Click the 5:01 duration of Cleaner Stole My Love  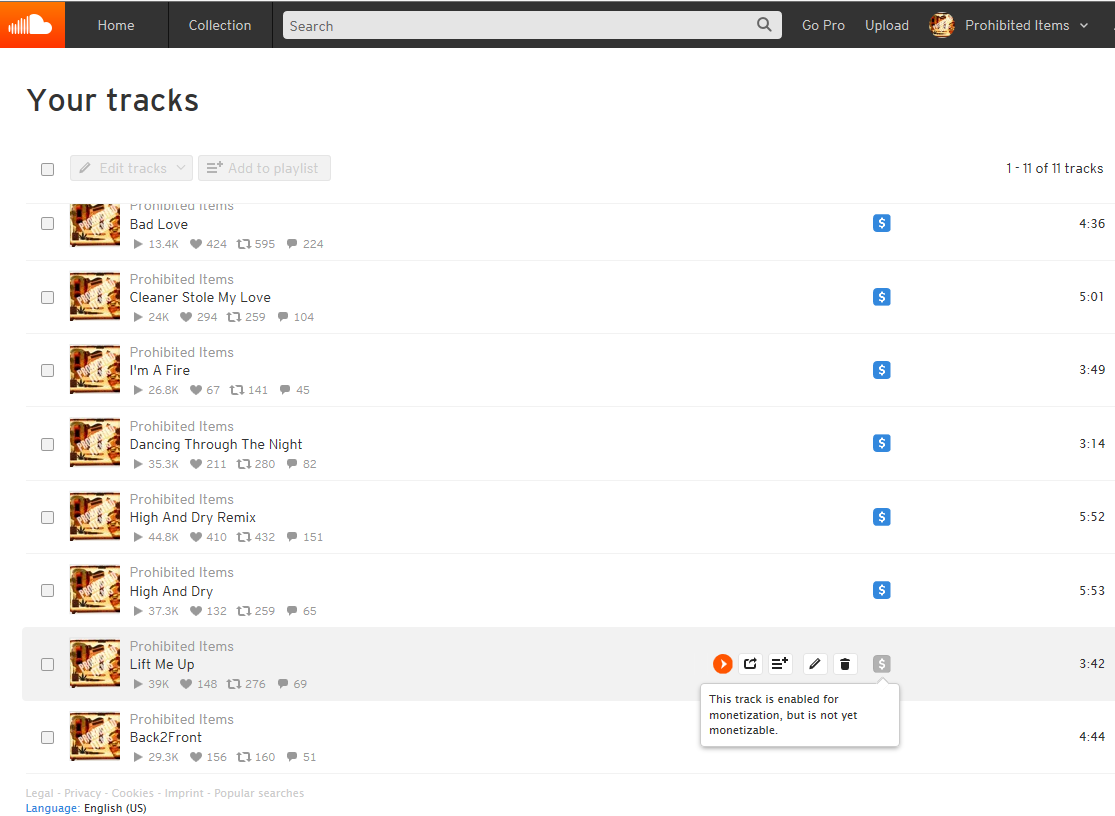tap(1092, 296)
